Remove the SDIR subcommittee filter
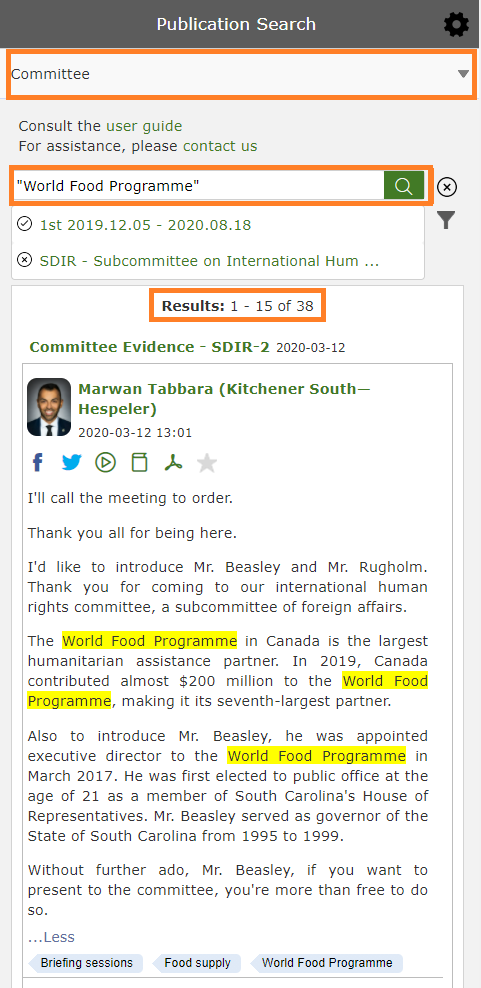The width and height of the screenshot is (481, 988). [x=25, y=260]
